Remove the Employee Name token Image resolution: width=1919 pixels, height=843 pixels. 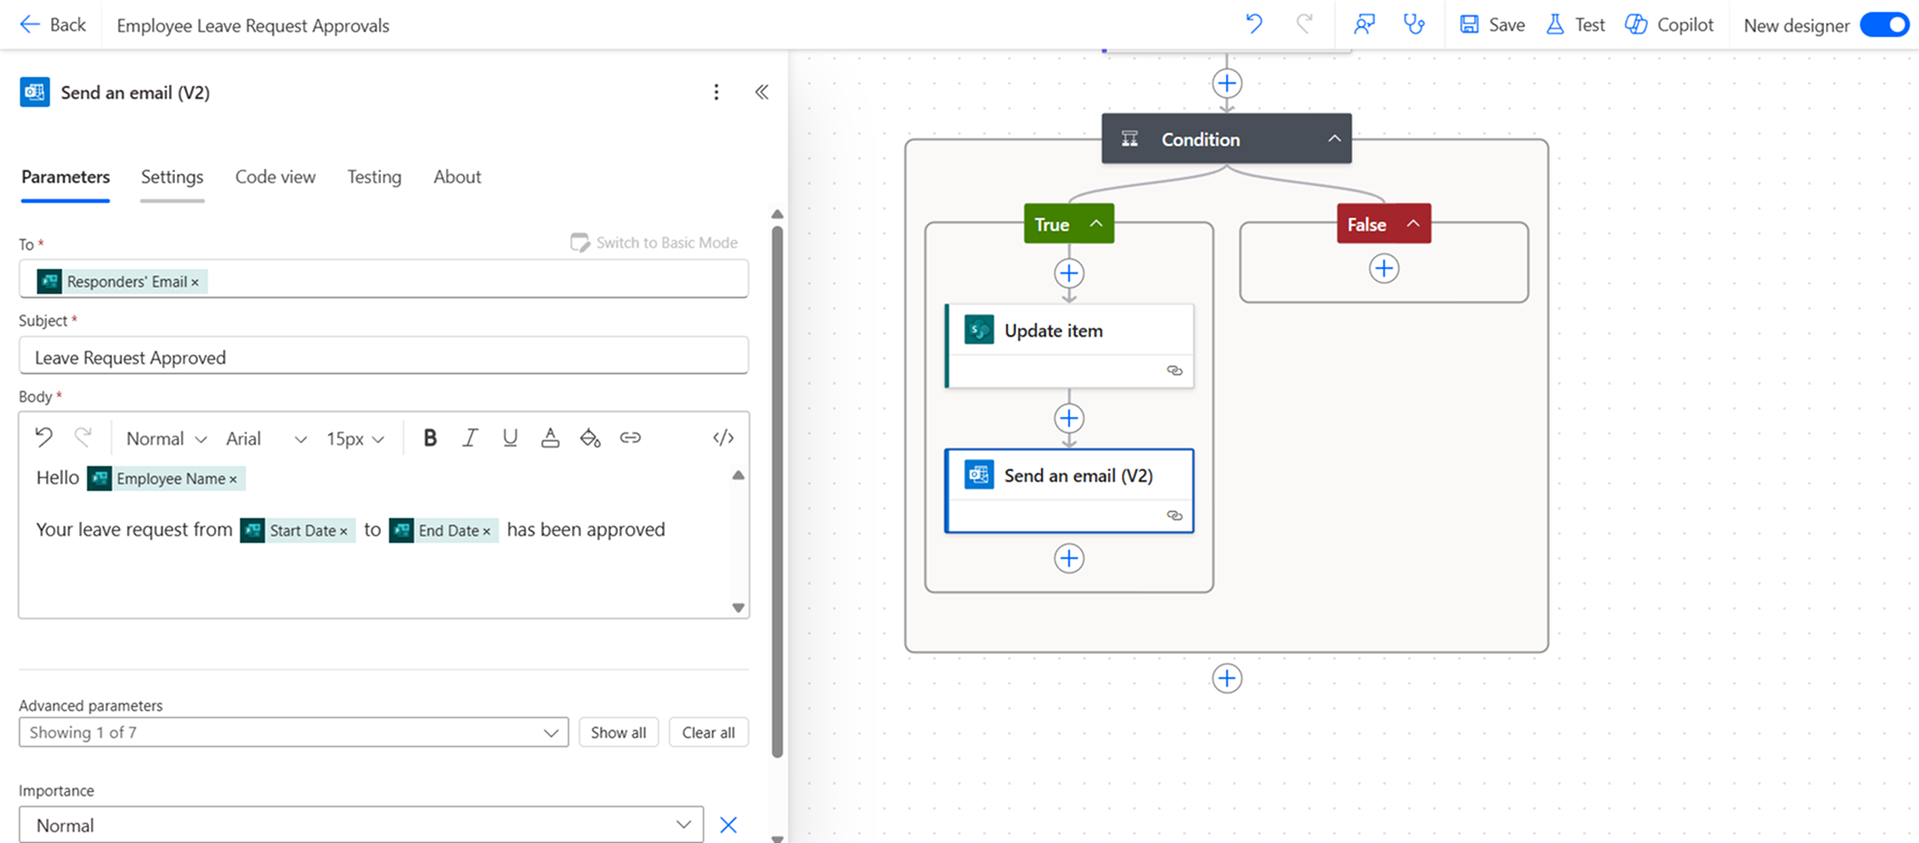pos(233,480)
